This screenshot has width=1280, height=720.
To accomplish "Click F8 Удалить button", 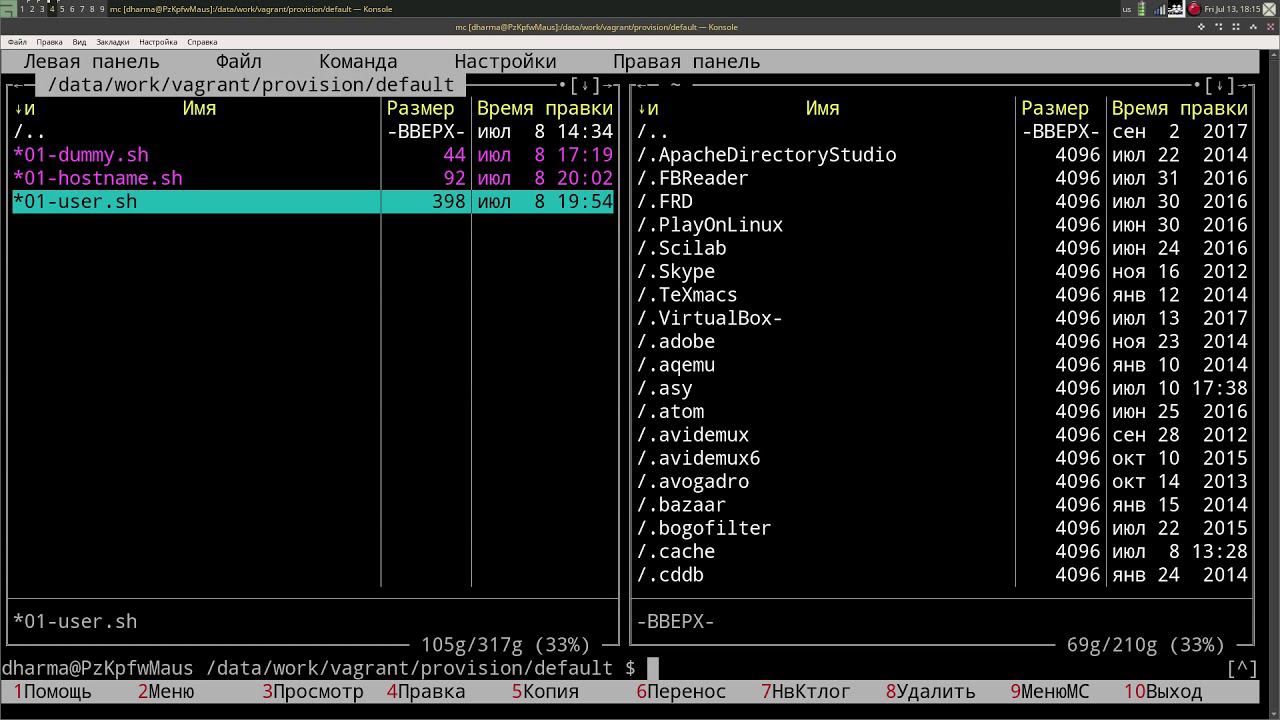I will (x=930, y=691).
